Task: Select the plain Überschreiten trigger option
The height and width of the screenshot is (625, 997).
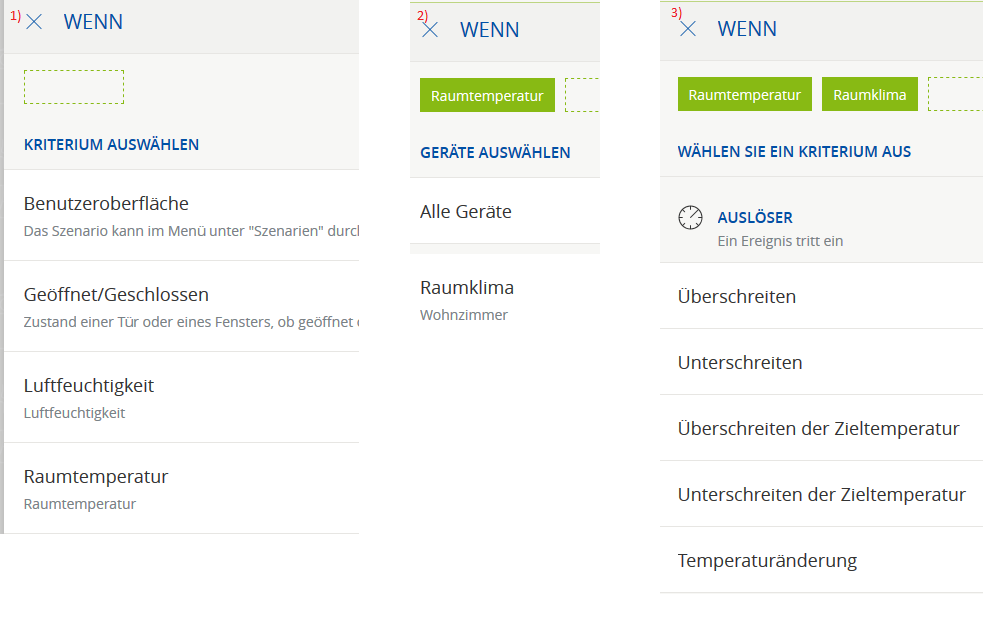Action: [x=737, y=297]
